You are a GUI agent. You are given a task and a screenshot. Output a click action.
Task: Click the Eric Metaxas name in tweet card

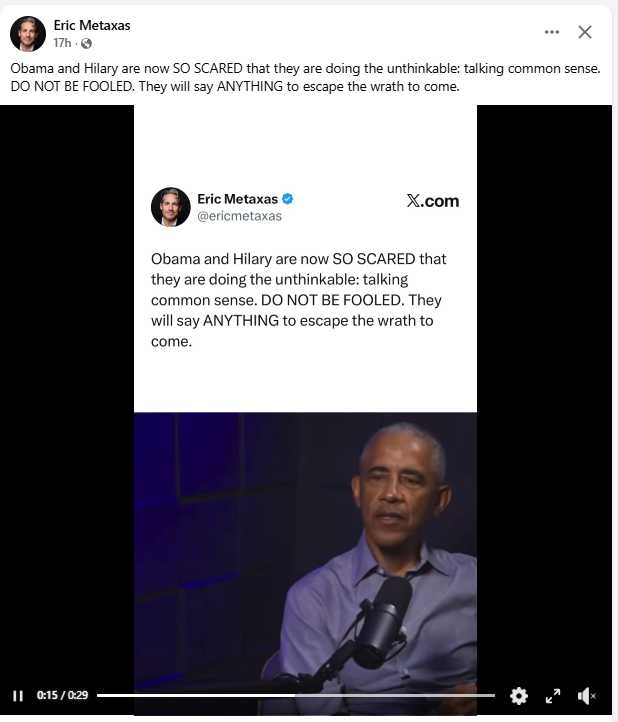(237, 199)
